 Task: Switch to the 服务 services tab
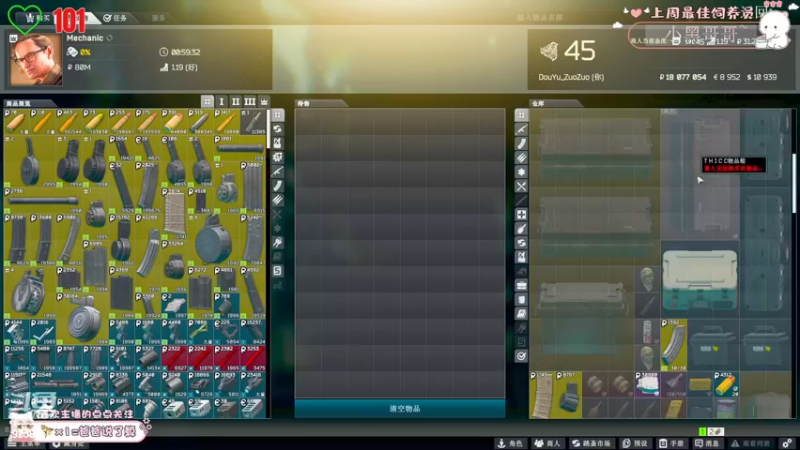pyautogui.click(x=159, y=18)
